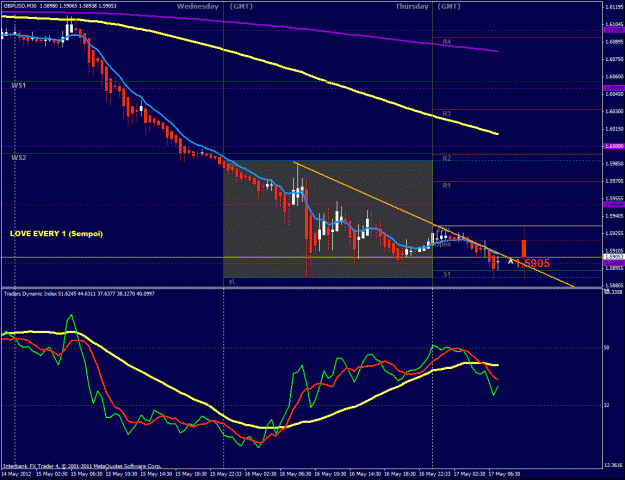
Task: Click the 16 May 14:30 time label
Action: (x=365, y=474)
